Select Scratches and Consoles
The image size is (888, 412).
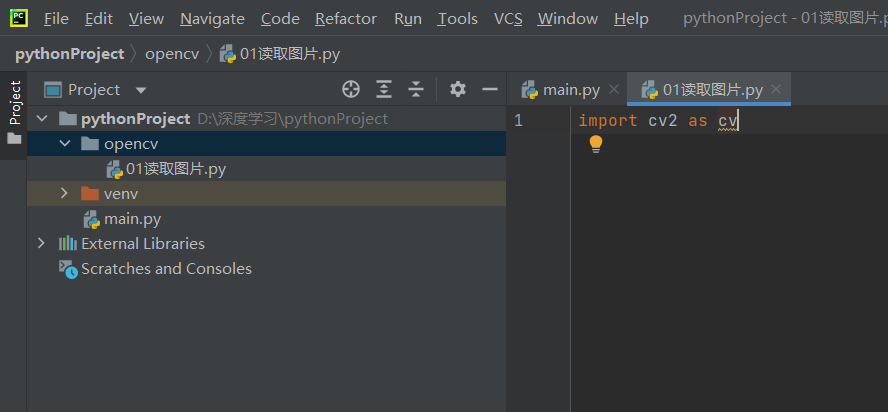click(266, 269)
